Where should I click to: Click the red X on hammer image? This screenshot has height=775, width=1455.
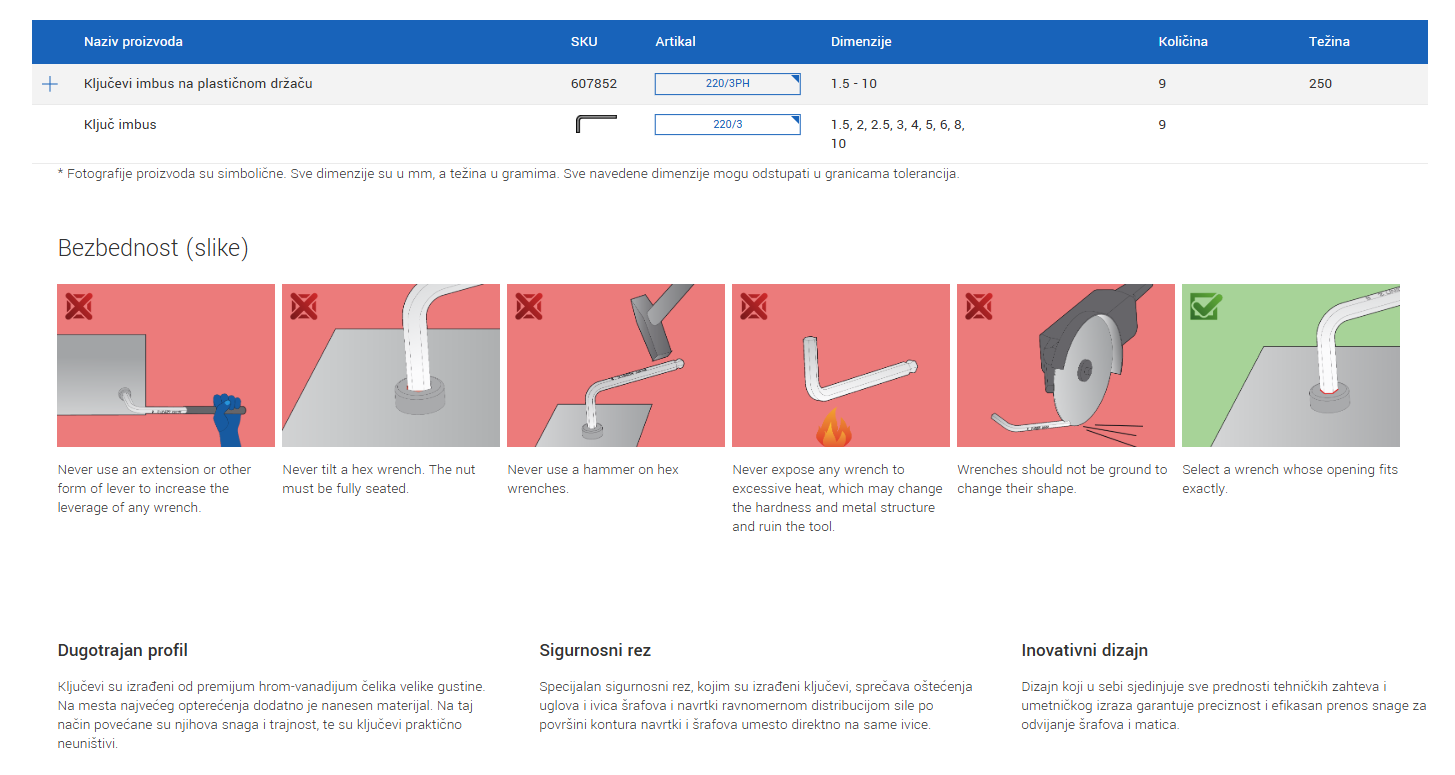[x=529, y=306]
